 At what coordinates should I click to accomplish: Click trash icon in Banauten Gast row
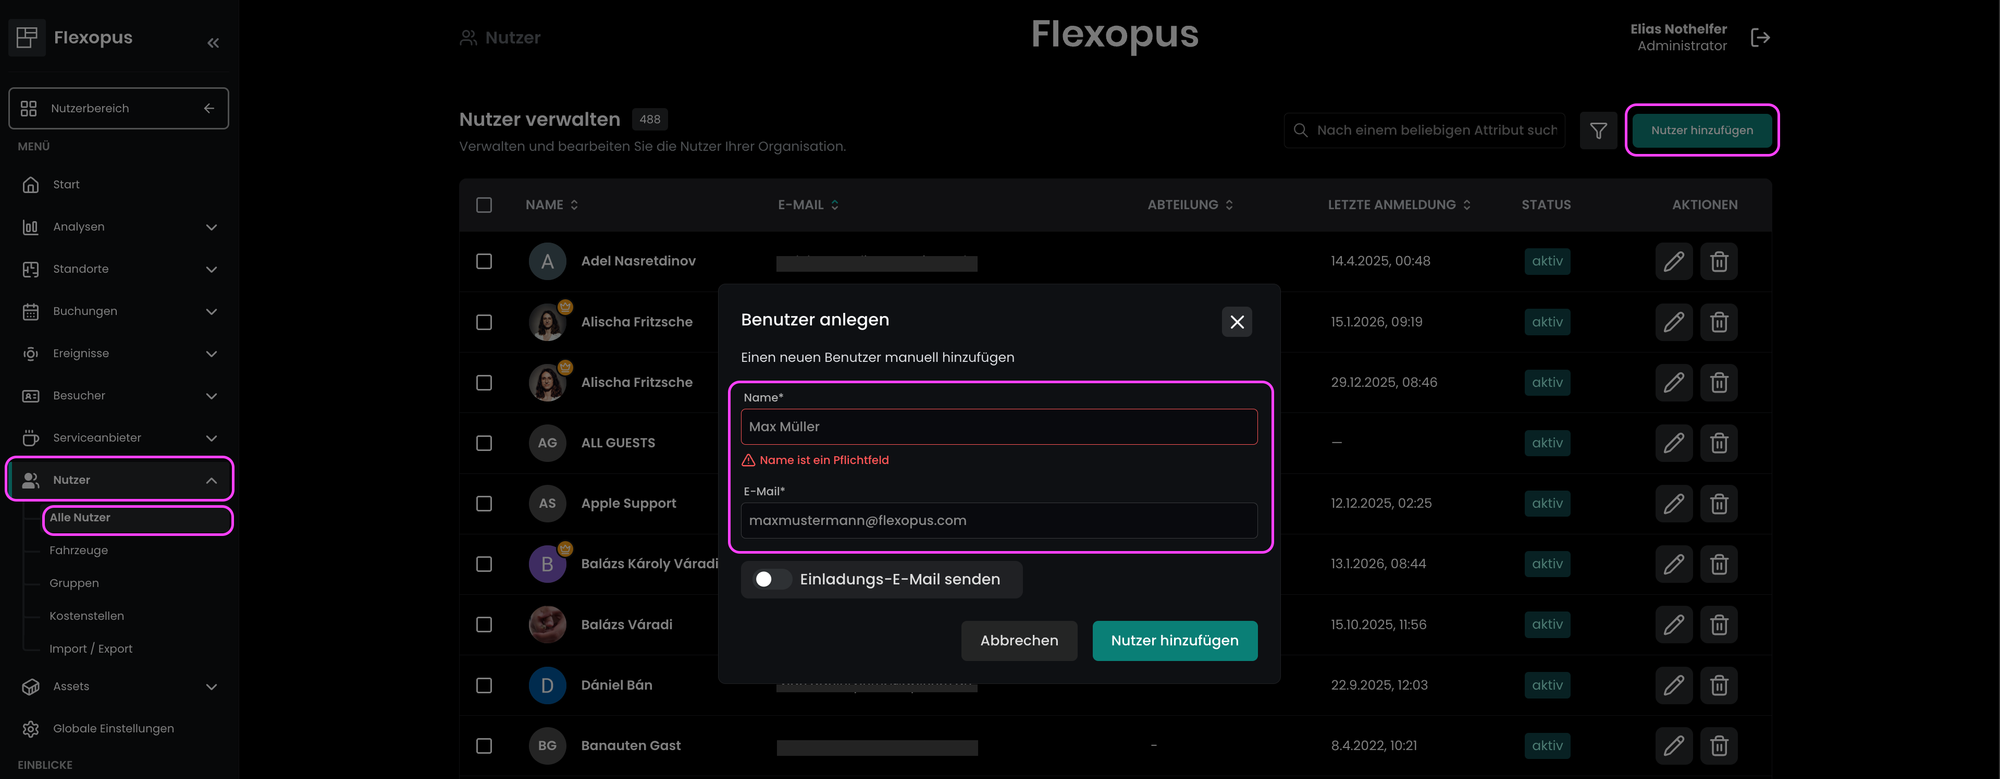(1719, 746)
